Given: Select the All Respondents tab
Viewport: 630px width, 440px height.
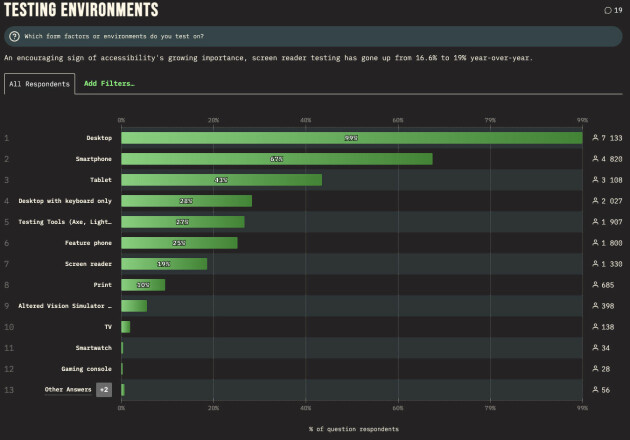Looking at the screenshot, I should 39,84.
